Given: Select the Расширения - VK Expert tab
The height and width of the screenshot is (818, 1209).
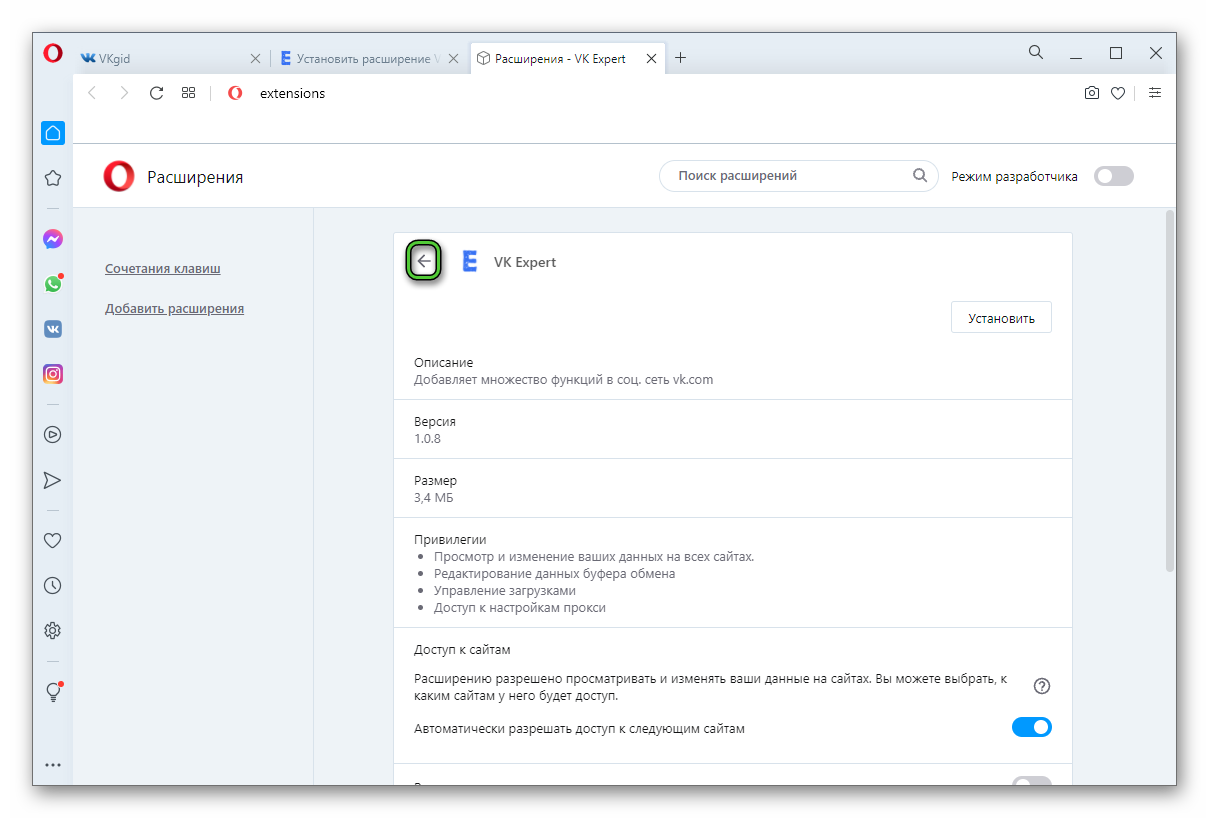Looking at the screenshot, I should coord(568,59).
